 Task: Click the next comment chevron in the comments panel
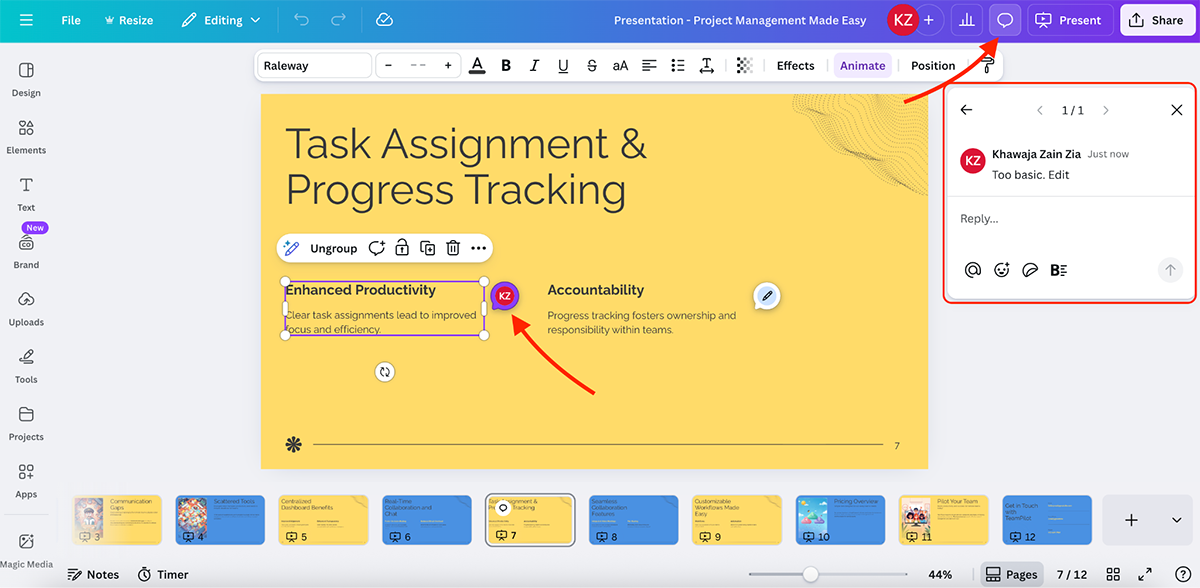(1105, 110)
